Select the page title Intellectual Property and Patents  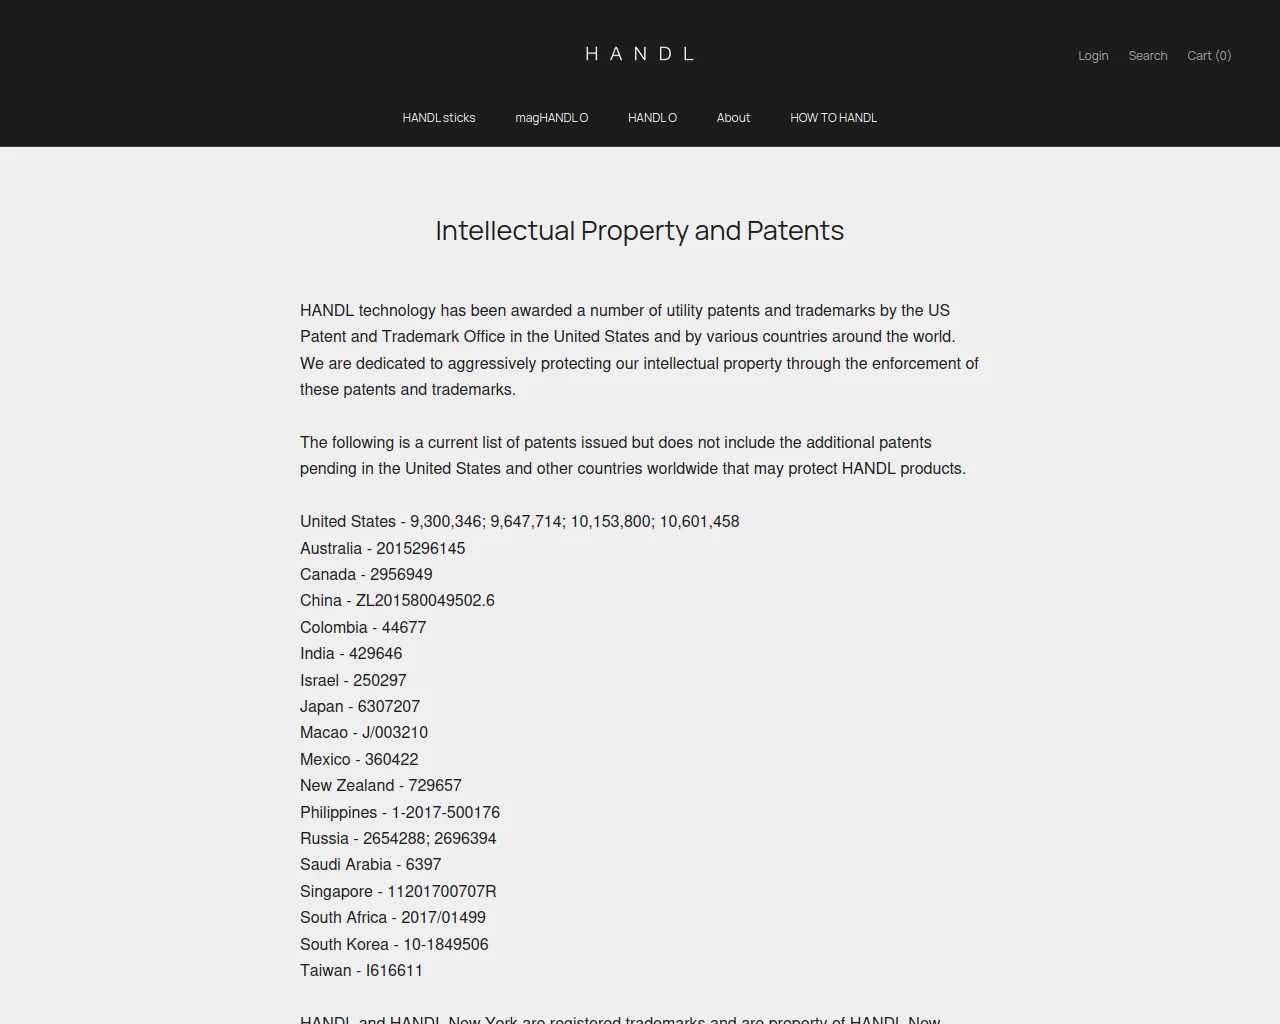pyautogui.click(x=639, y=230)
